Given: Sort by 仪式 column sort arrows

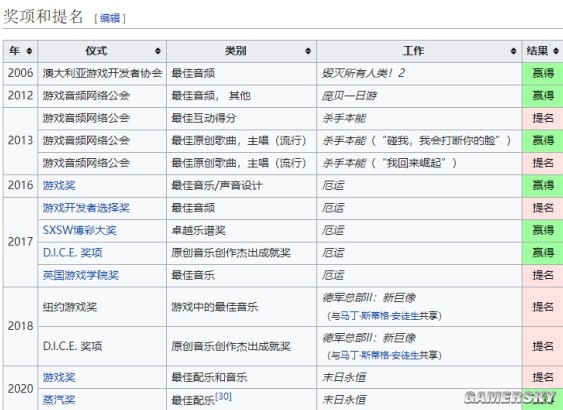Looking at the screenshot, I should (158, 51).
